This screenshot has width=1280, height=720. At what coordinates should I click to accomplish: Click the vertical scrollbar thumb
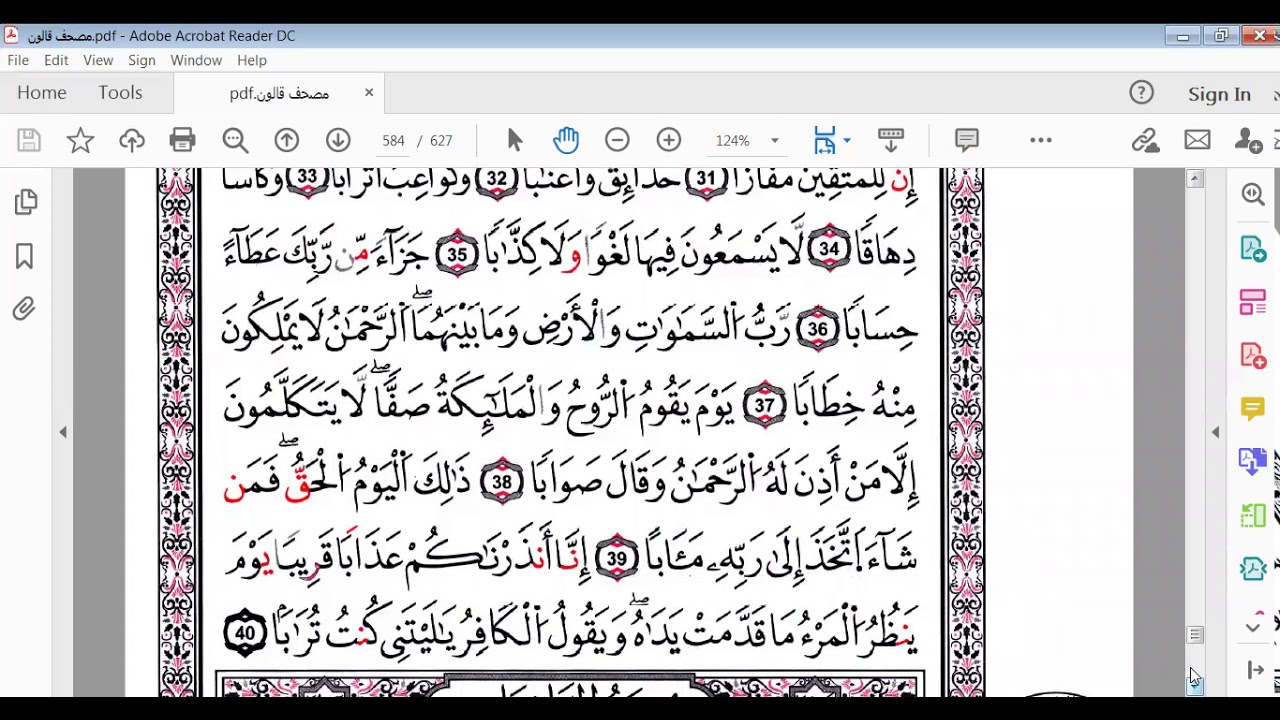click(x=1195, y=635)
